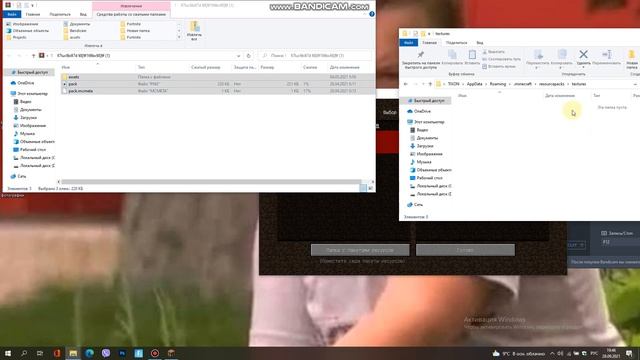Switch to Главная tab in zip window
This screenshot has height=360, width=640.
[x=33, y=14]
